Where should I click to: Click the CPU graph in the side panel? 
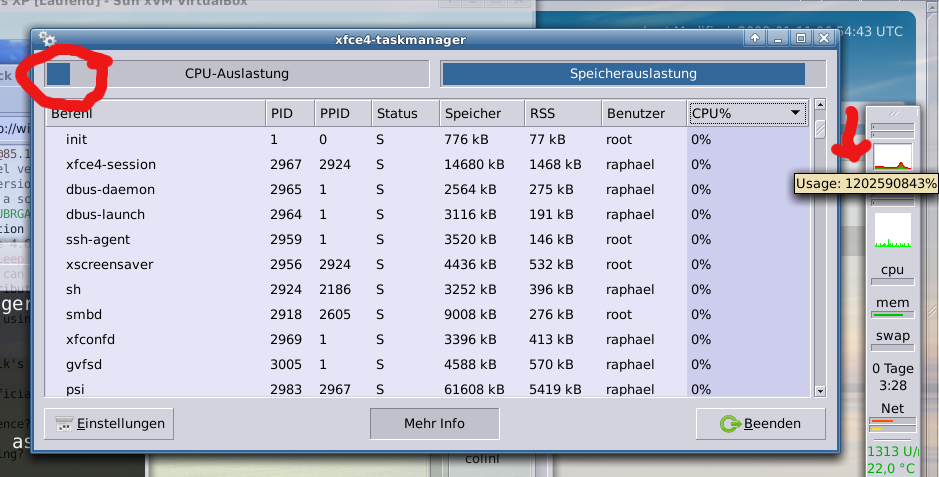click(x=892, y=154)
